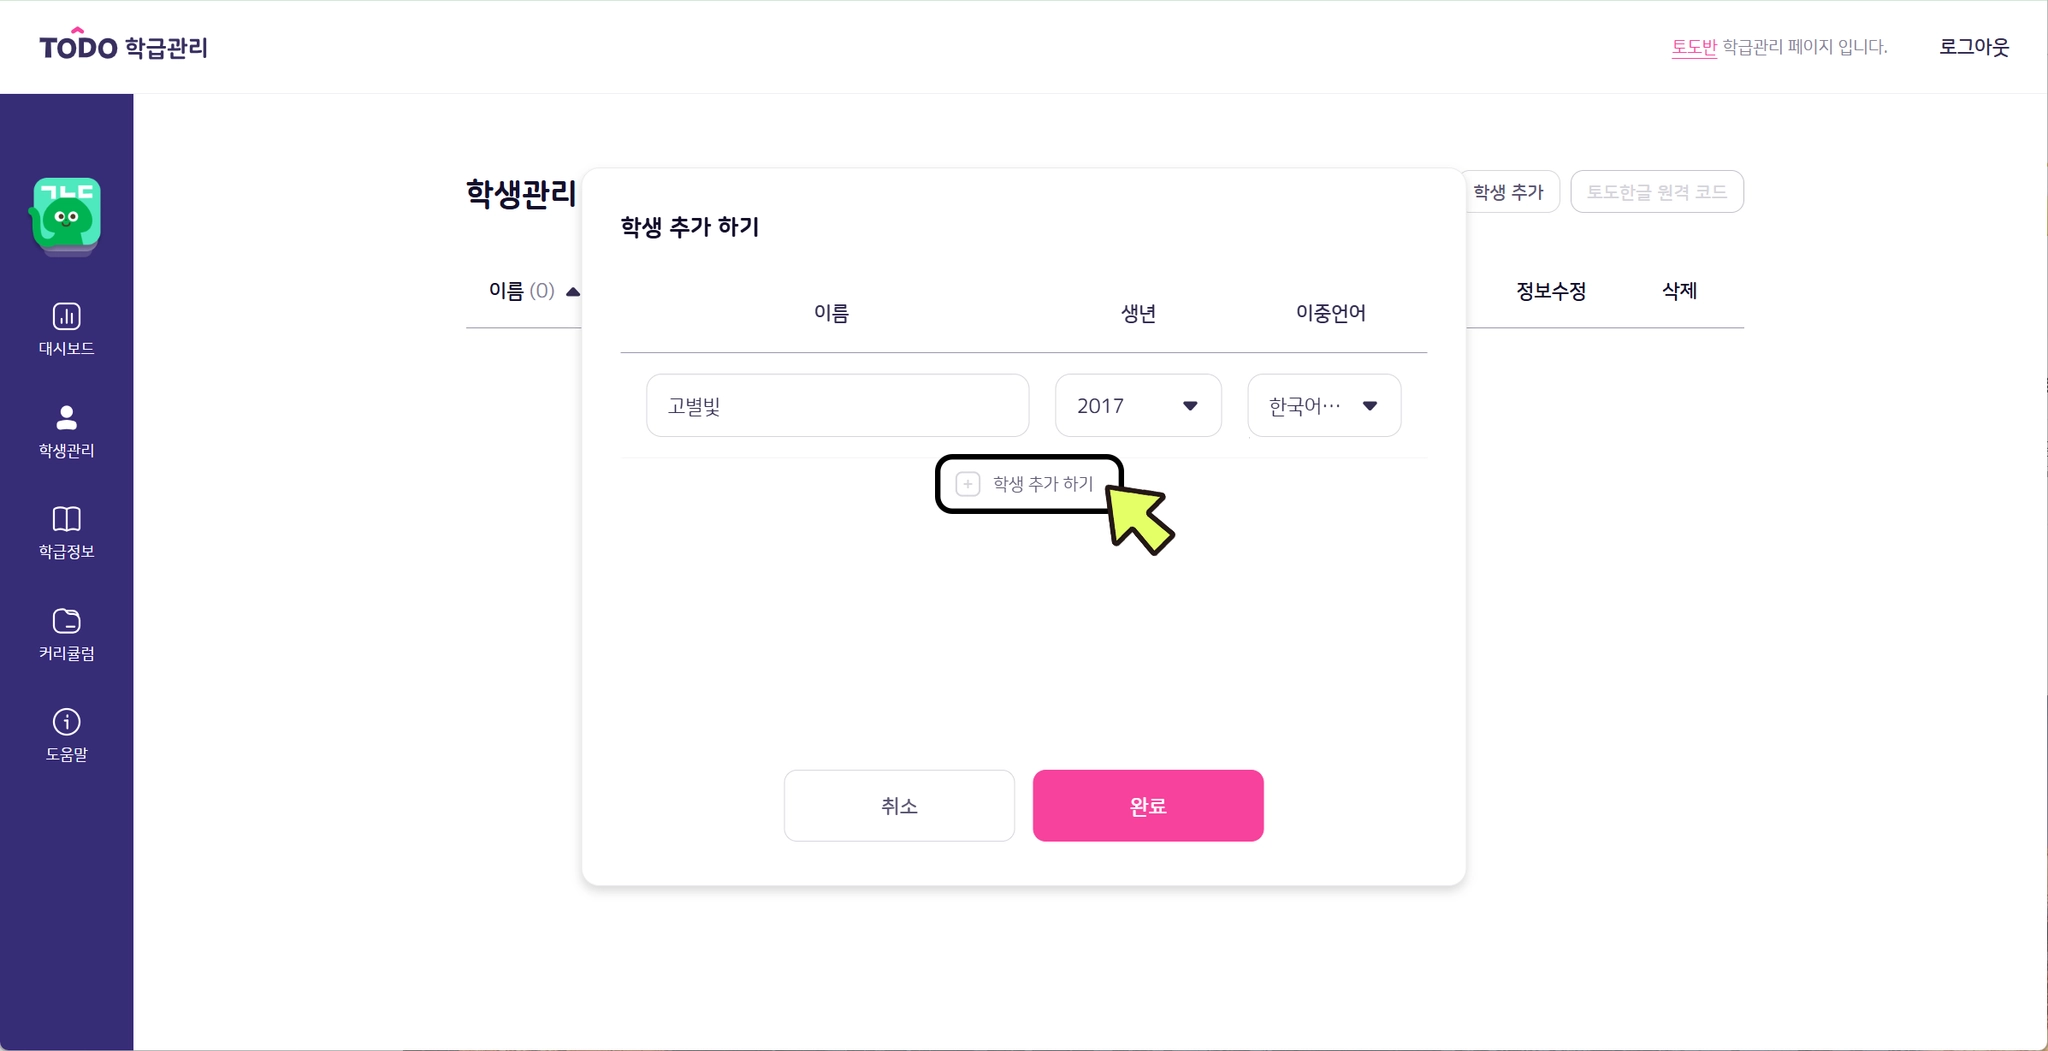
Task: Open the 대시보드 dashboard icon in sidebar
Action: tap(66, 317)
